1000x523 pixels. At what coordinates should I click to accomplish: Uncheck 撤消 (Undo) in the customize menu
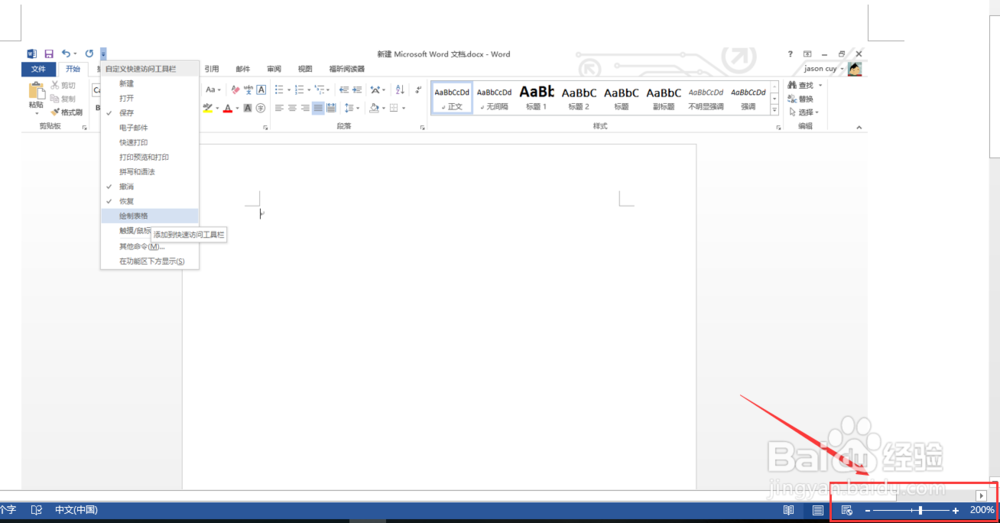tap(150, 187)
